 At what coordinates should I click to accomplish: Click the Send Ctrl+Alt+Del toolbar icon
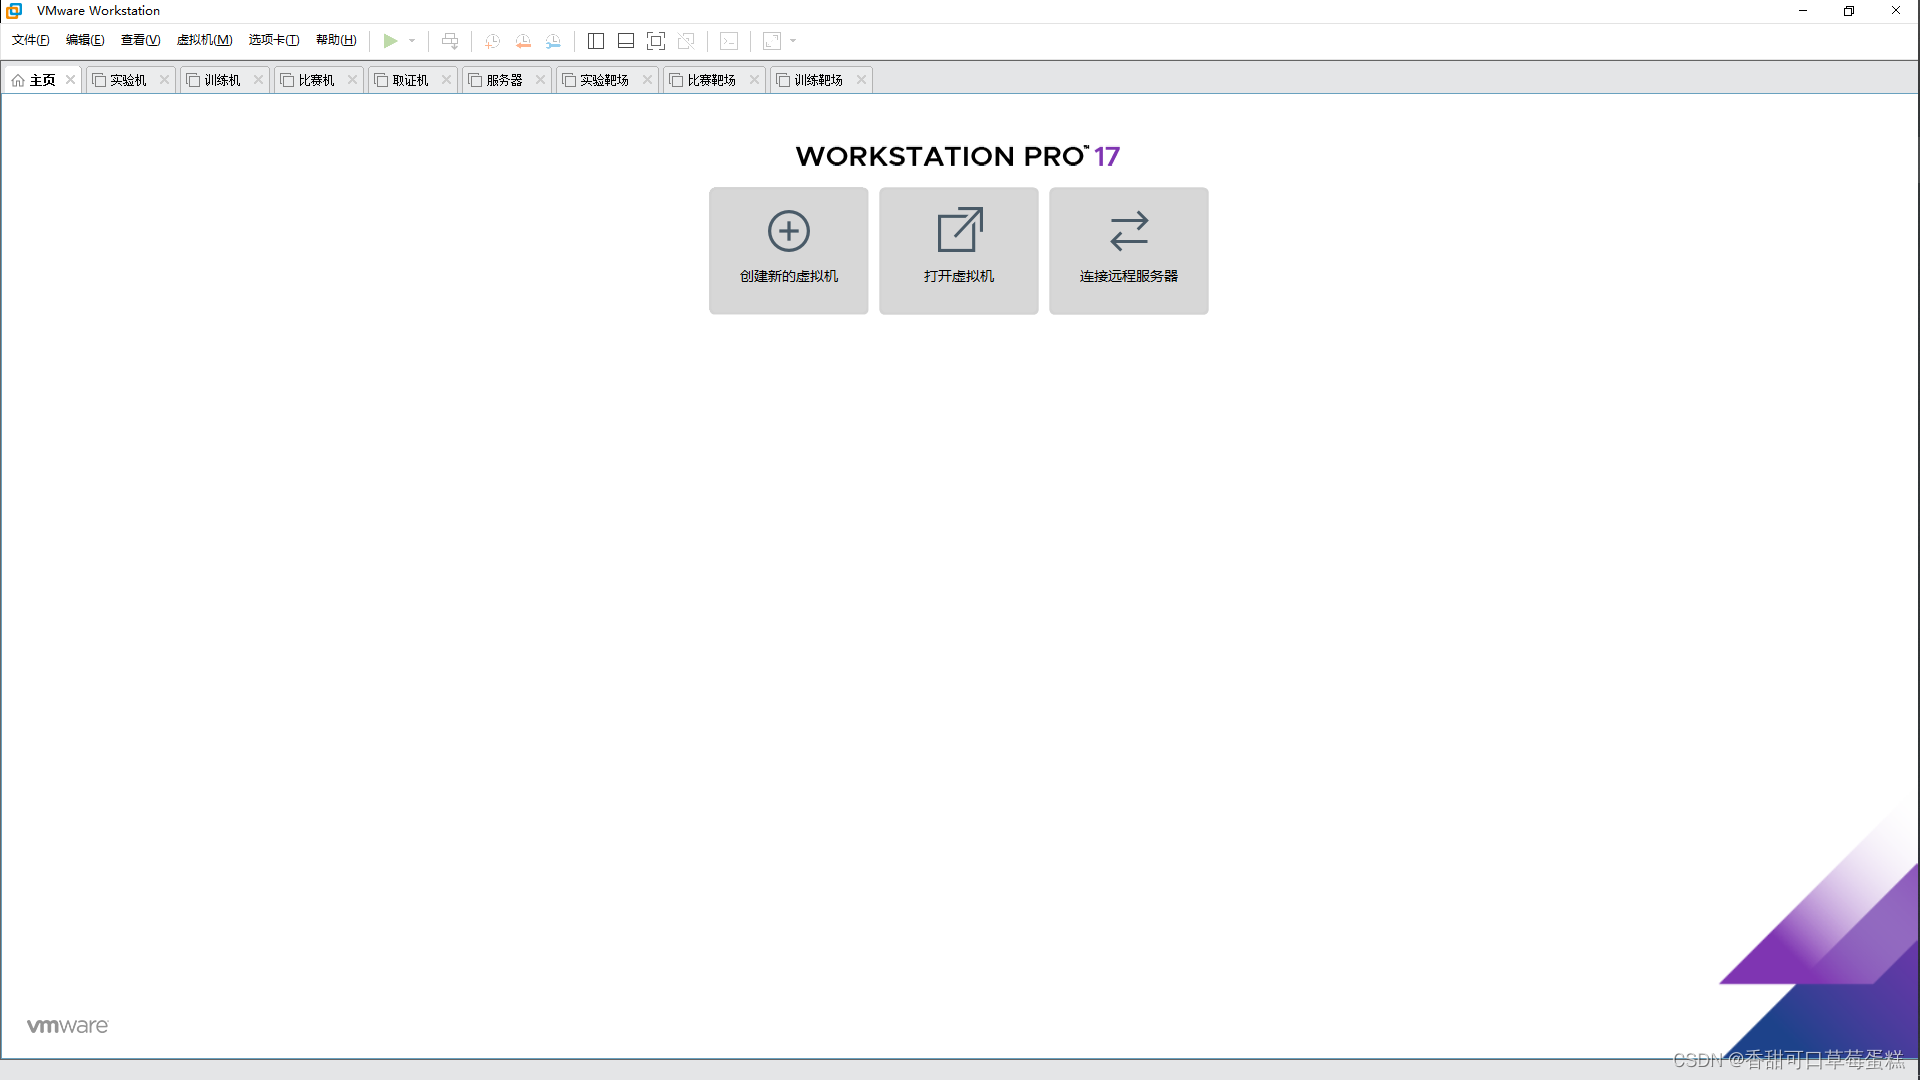(x=450, y=41)
